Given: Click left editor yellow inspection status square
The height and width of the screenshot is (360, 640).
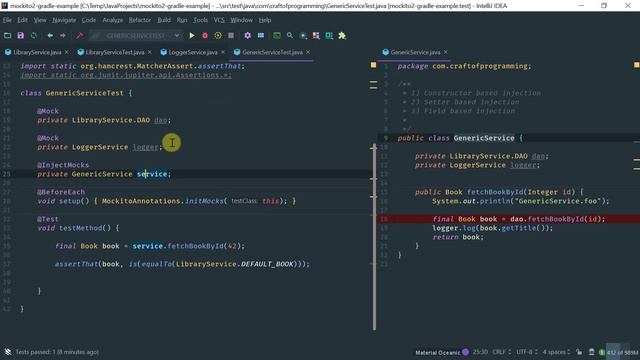Looking at the screenshot, I should pos(373,65).
